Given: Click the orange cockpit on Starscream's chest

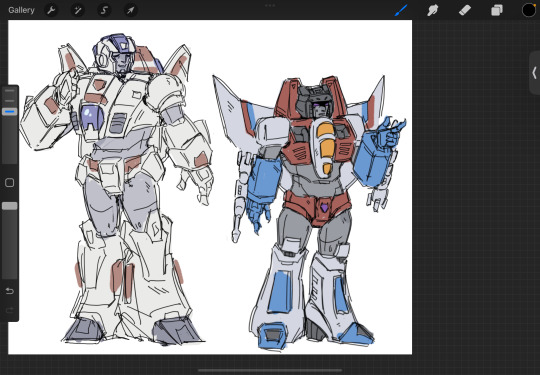Looking at the screenshot, I should [x=325, y=146].
